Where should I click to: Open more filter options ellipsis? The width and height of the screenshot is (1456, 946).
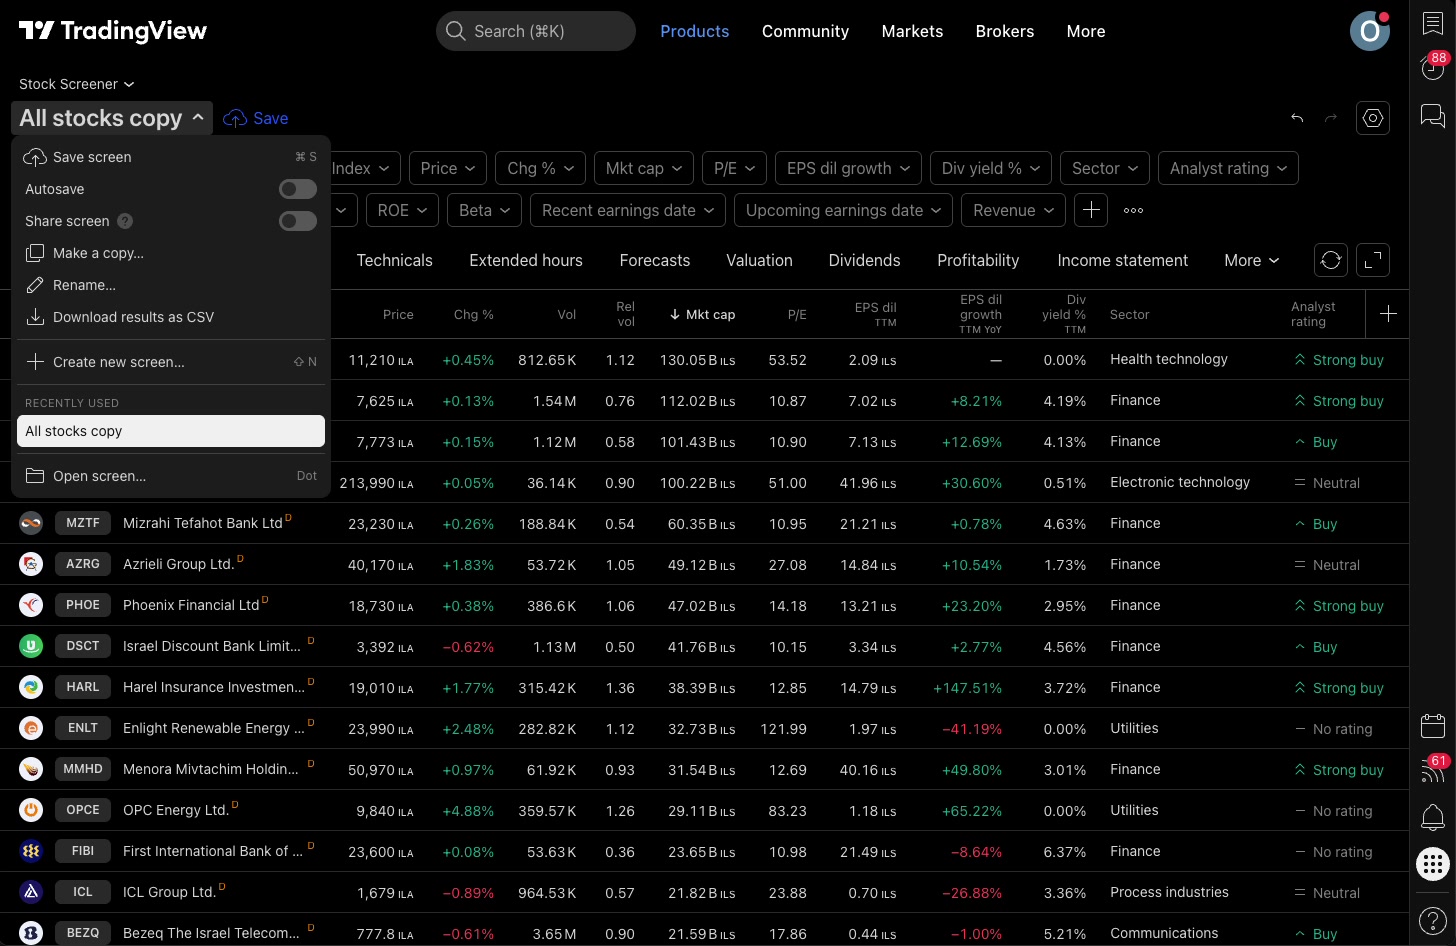point(1133,210)
